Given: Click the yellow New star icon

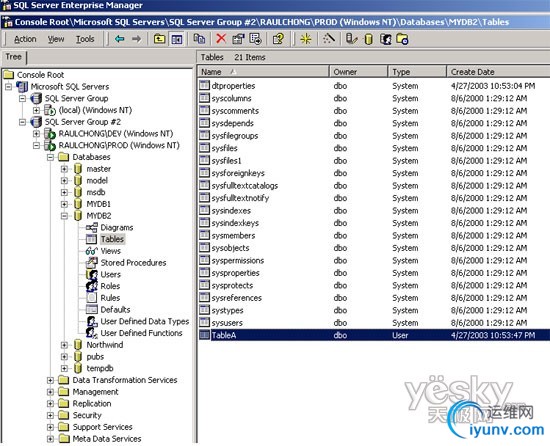Looking at the screenshot, I should pos(306,39).
